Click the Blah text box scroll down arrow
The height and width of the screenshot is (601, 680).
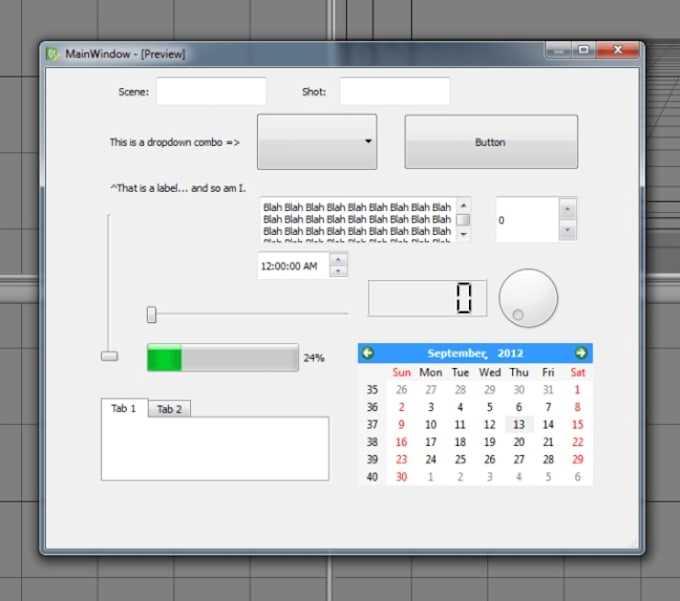coord(463,234)
